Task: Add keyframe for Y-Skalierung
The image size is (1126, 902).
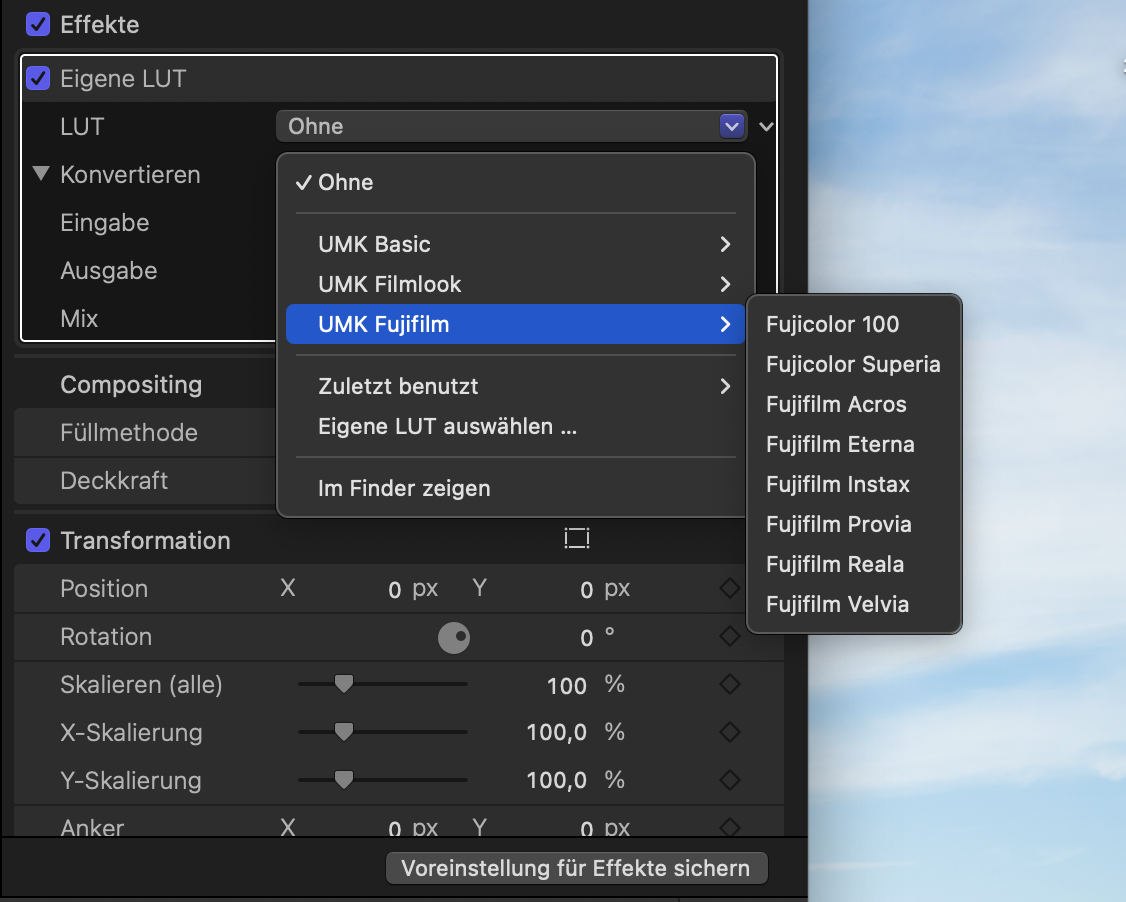Action: [x=730, y=780]
